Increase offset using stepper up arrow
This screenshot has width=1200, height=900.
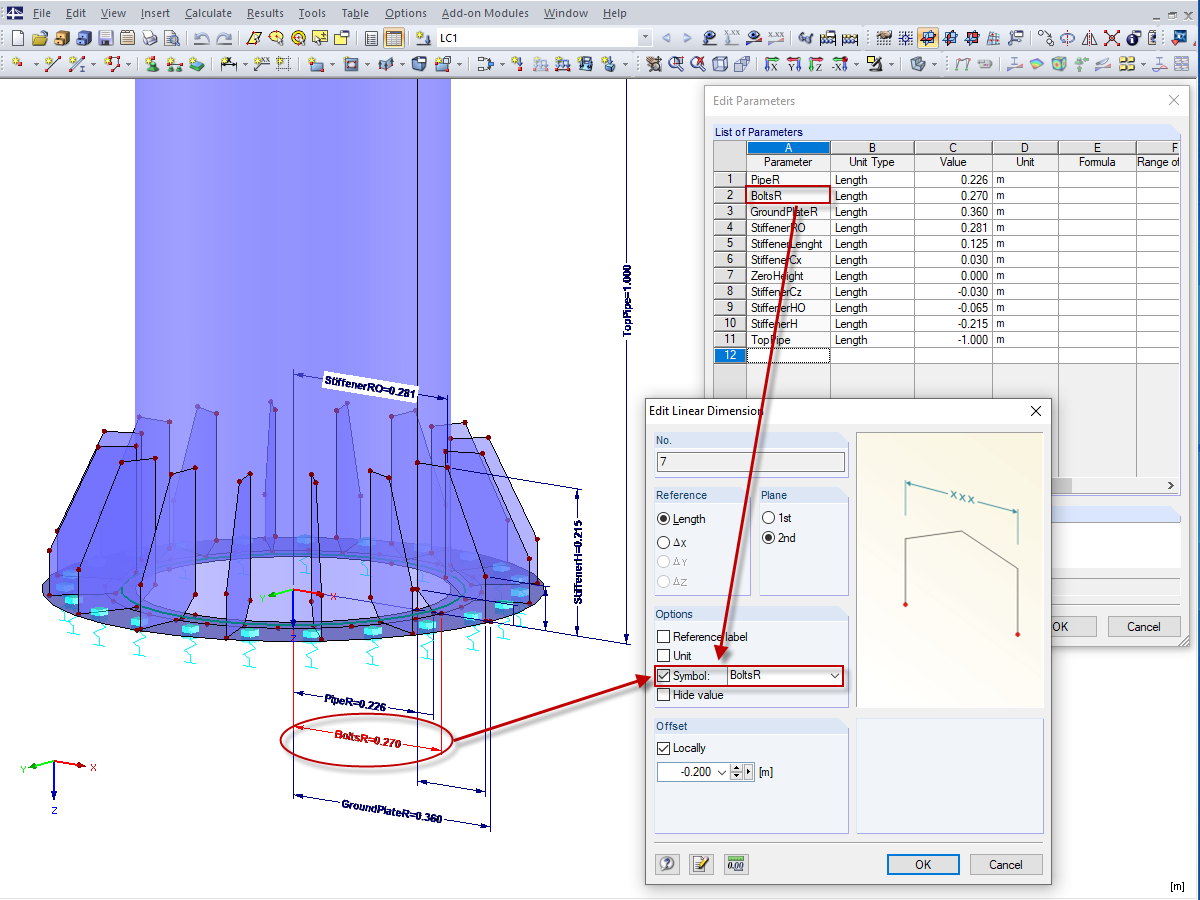click(737, 768)
